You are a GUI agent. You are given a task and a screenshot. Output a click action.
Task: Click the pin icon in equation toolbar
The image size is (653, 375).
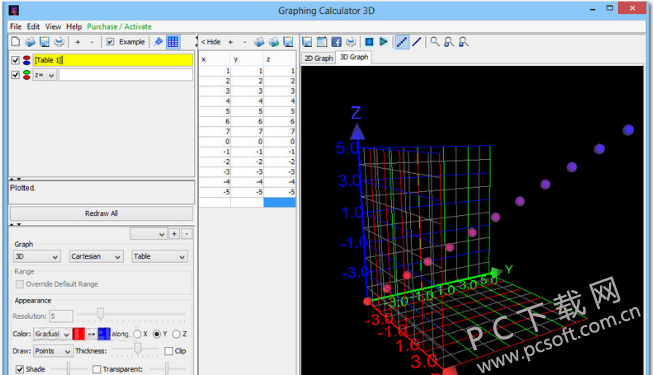pyautogui.click(x=158, y=42)
